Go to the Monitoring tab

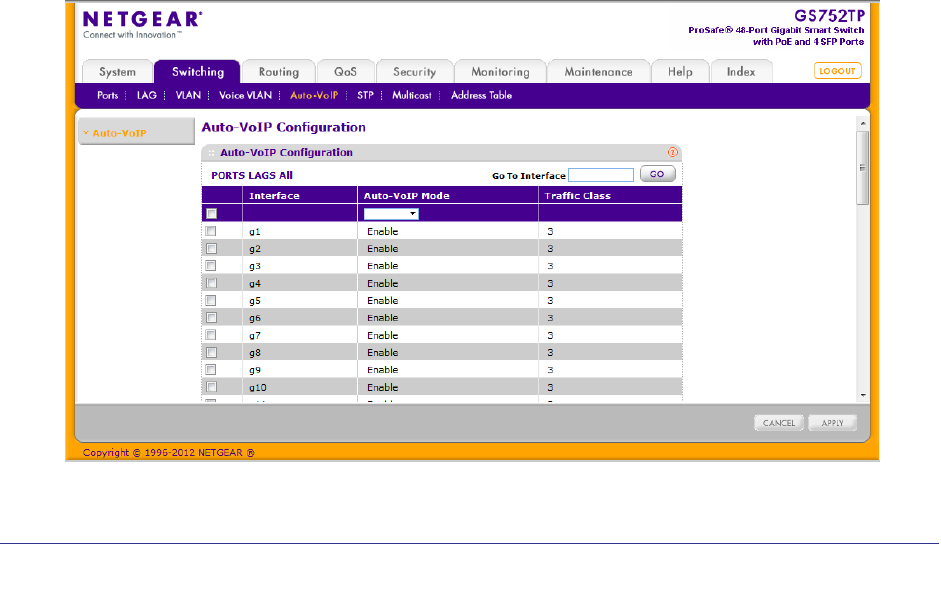pos(500,72)
